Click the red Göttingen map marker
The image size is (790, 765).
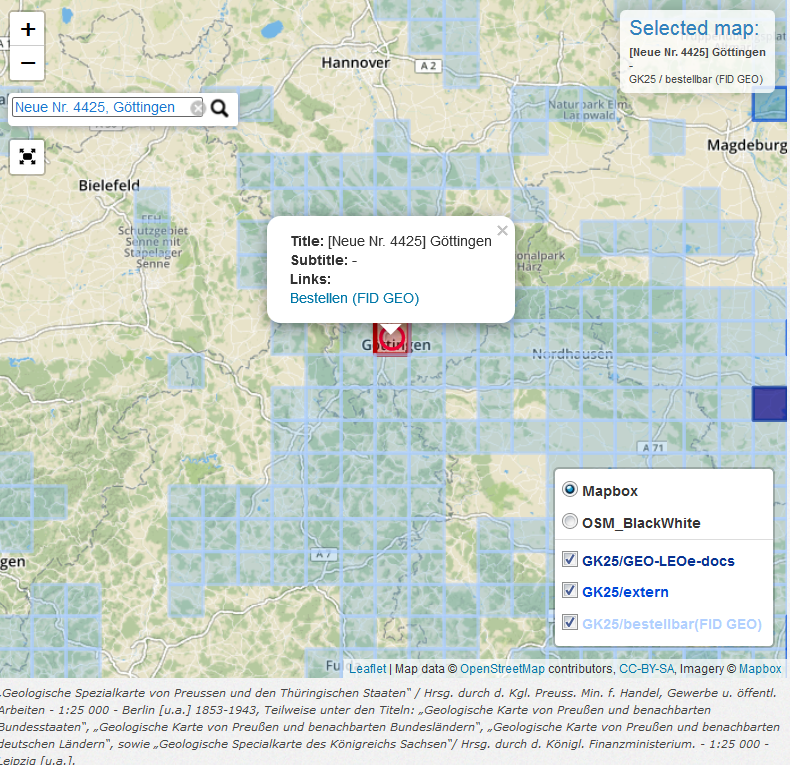[x=390, y=338]
